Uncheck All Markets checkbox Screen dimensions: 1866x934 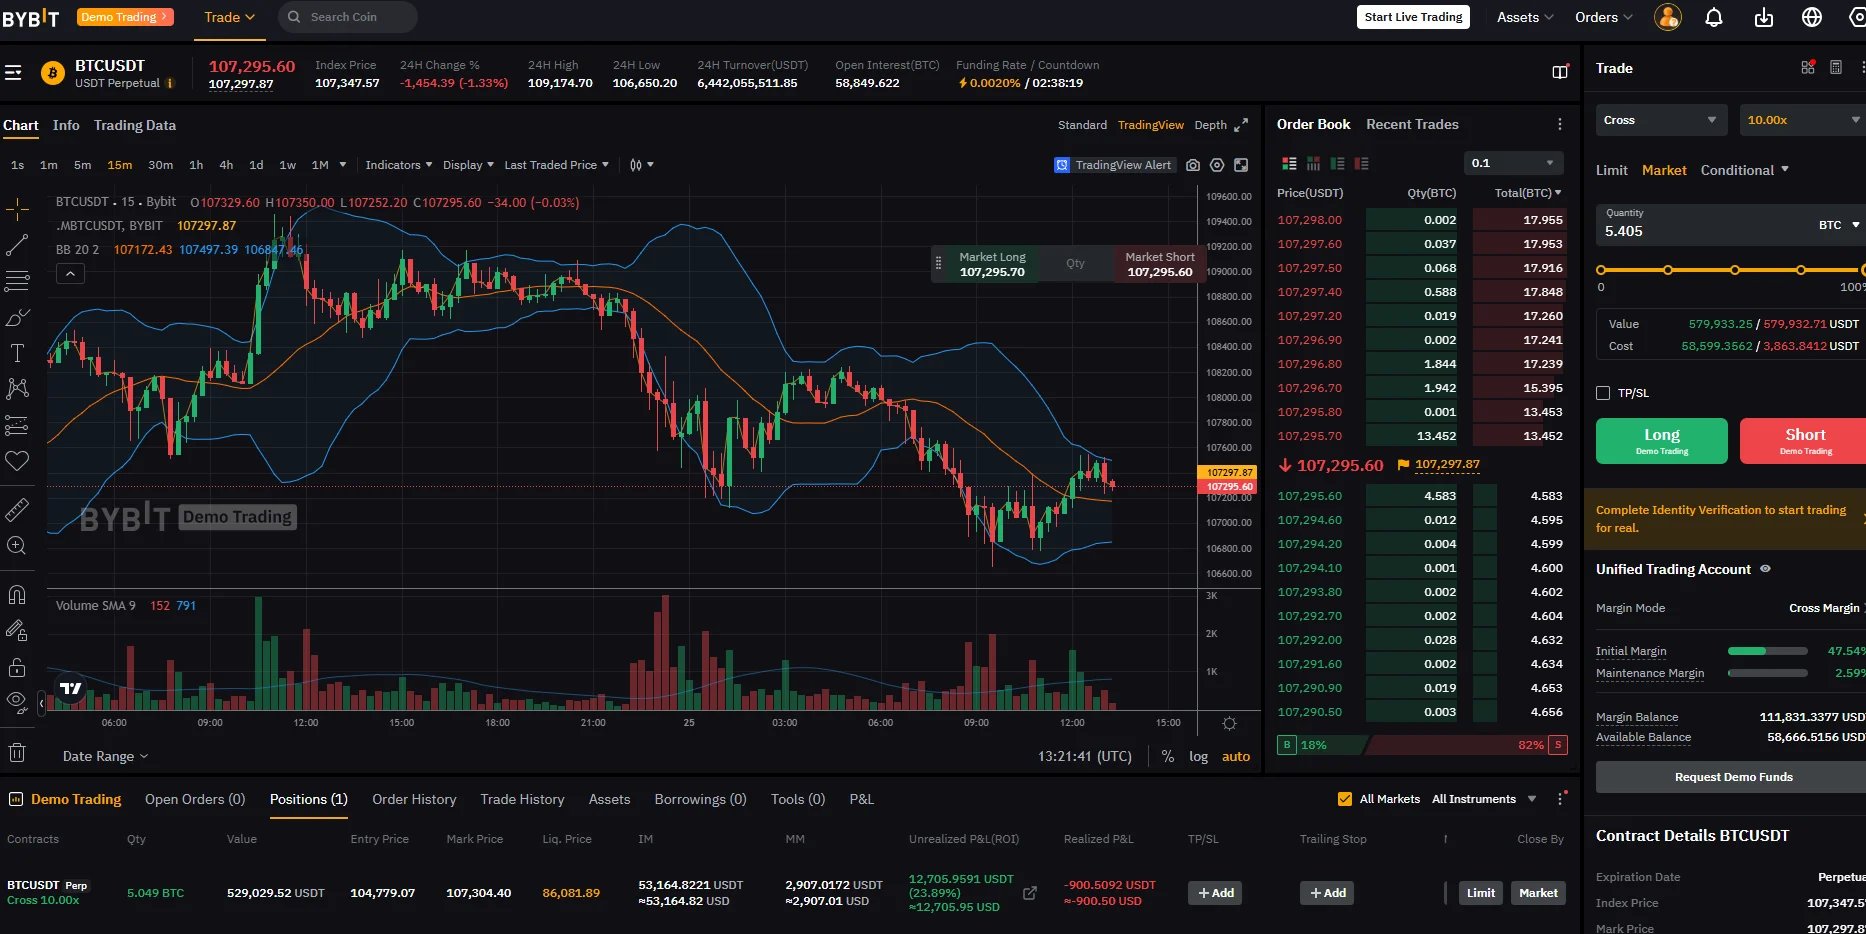pos(1345,799)
